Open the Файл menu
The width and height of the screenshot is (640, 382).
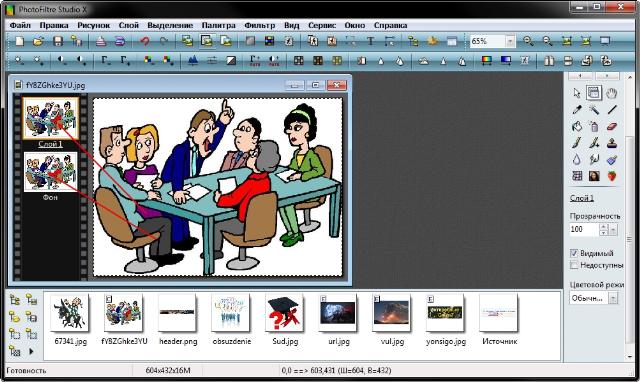pos(20,25)
